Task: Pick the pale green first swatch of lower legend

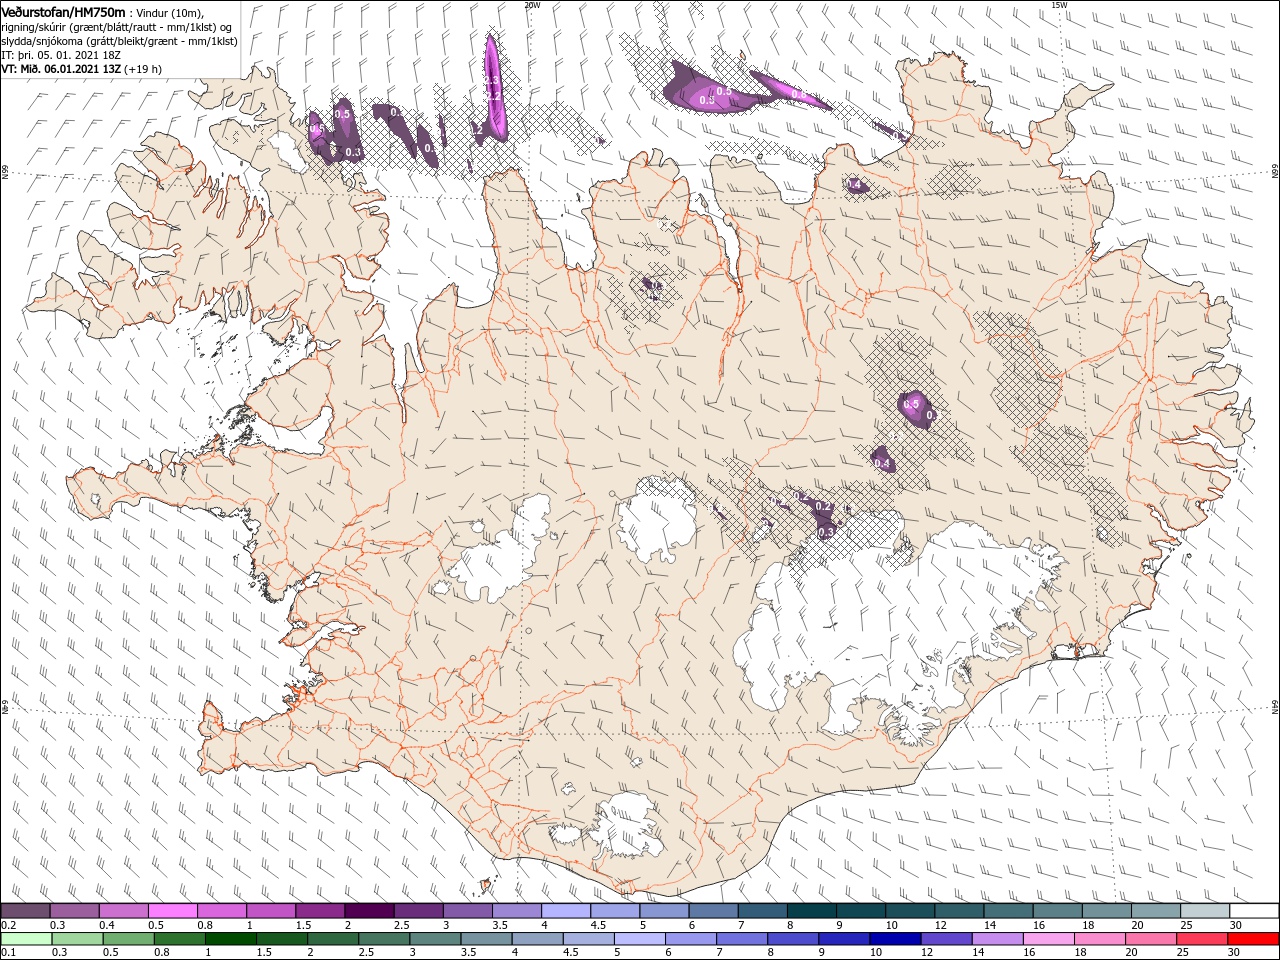Action: (26, 940)
